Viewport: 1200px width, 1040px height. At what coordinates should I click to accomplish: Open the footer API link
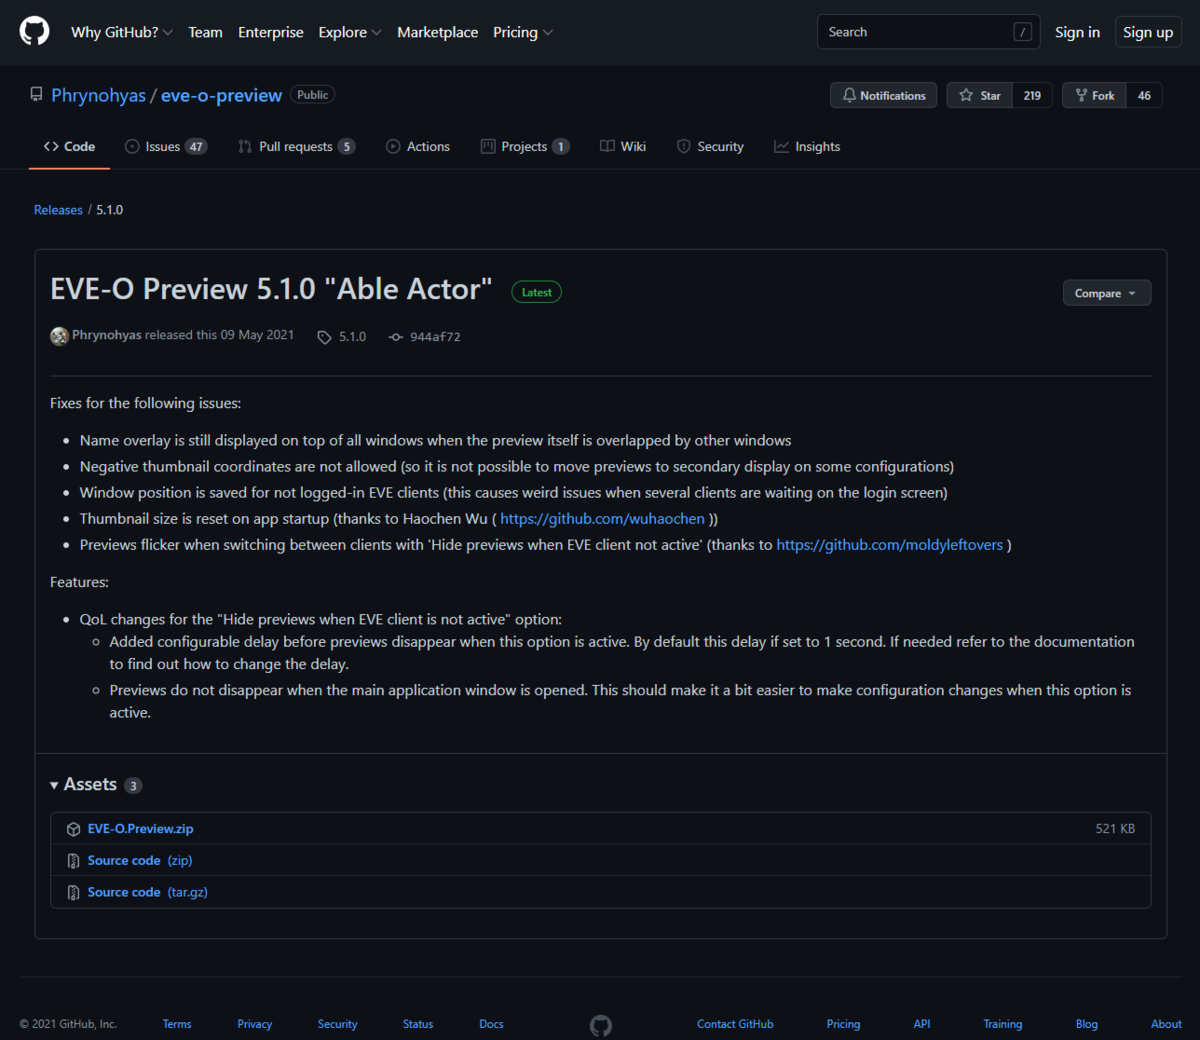[922, 1024]
